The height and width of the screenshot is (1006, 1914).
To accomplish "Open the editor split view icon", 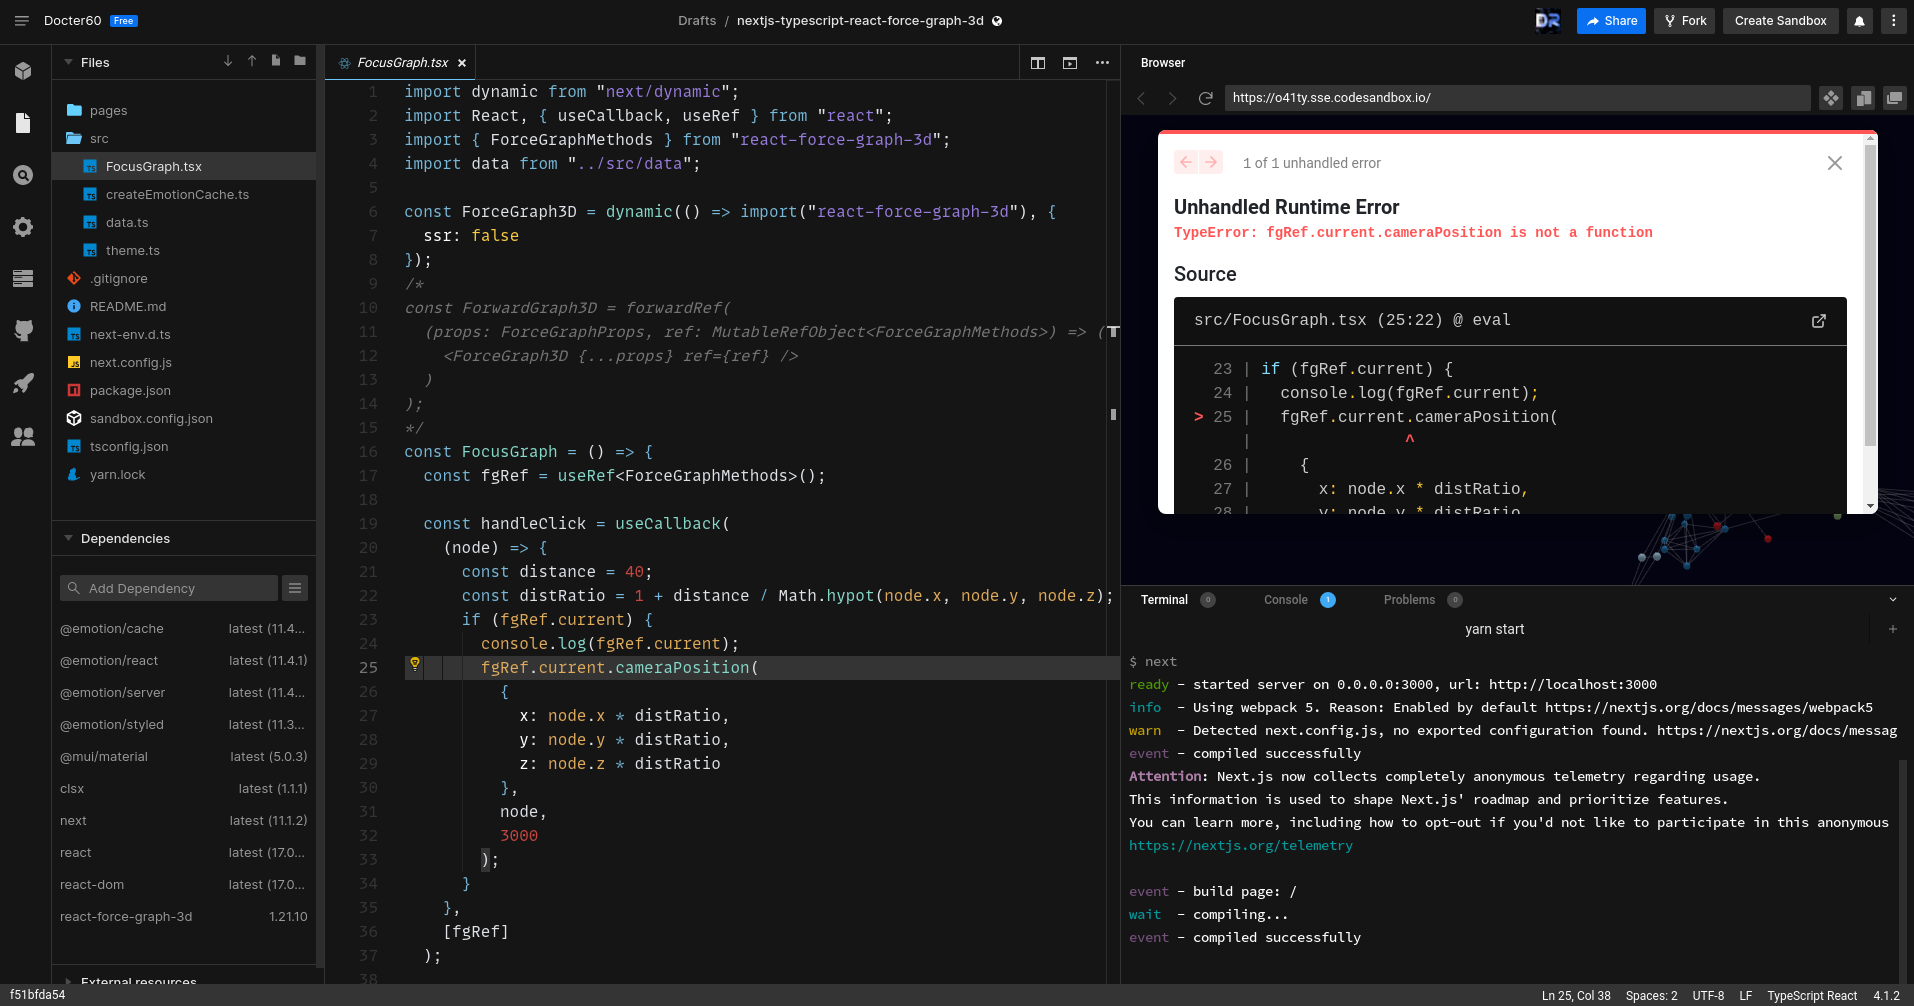I will (1038, 62).
